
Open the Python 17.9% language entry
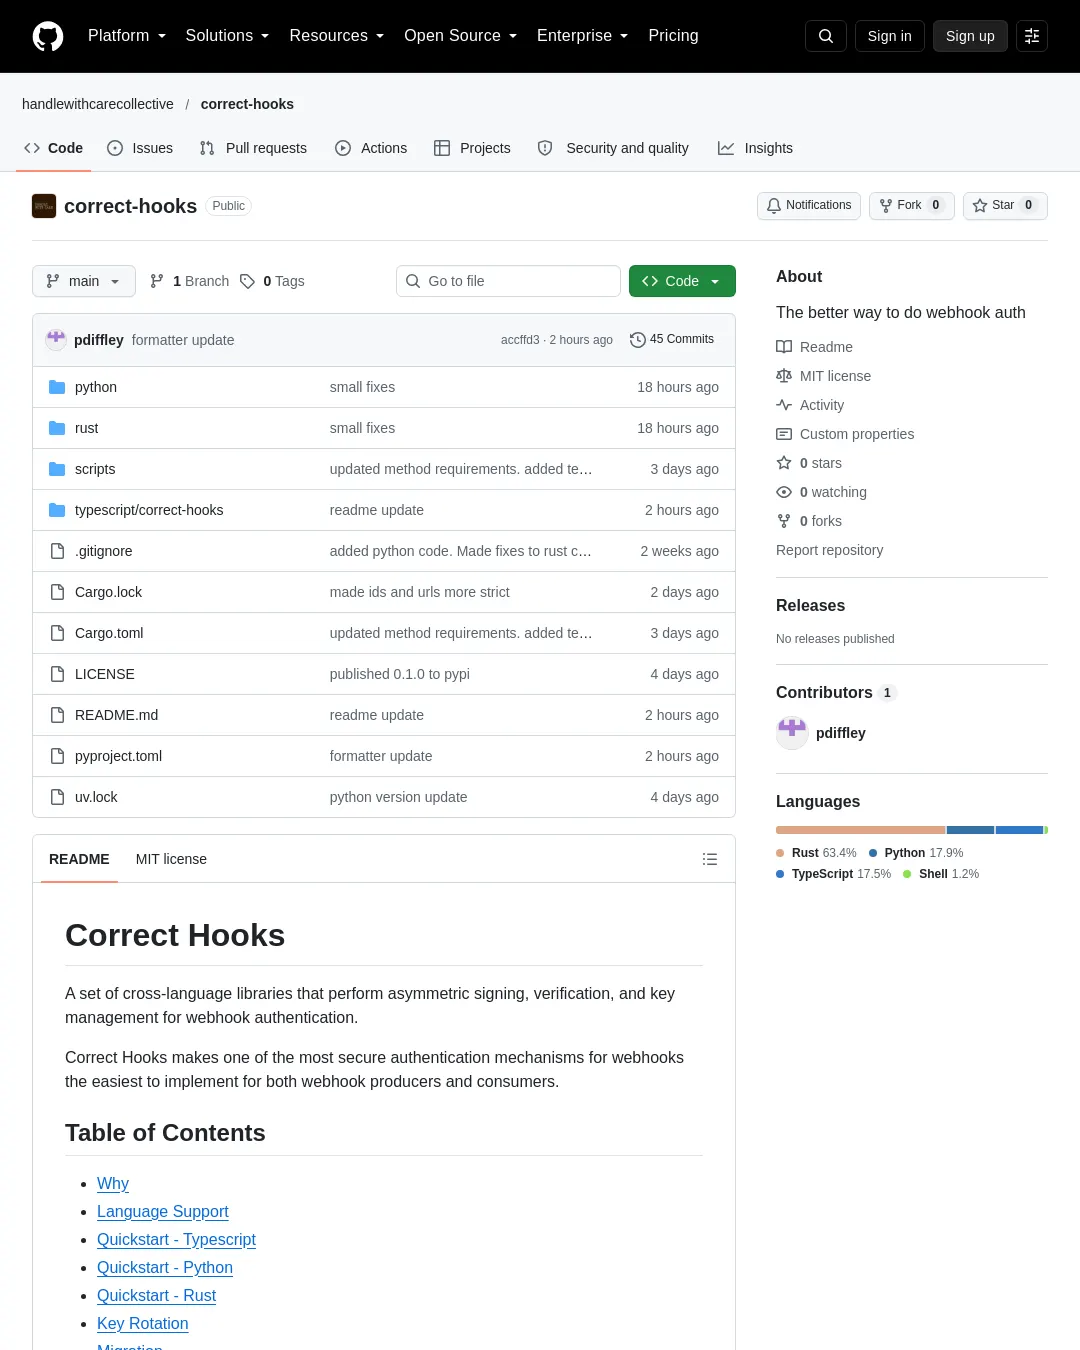tap(916, 853)
